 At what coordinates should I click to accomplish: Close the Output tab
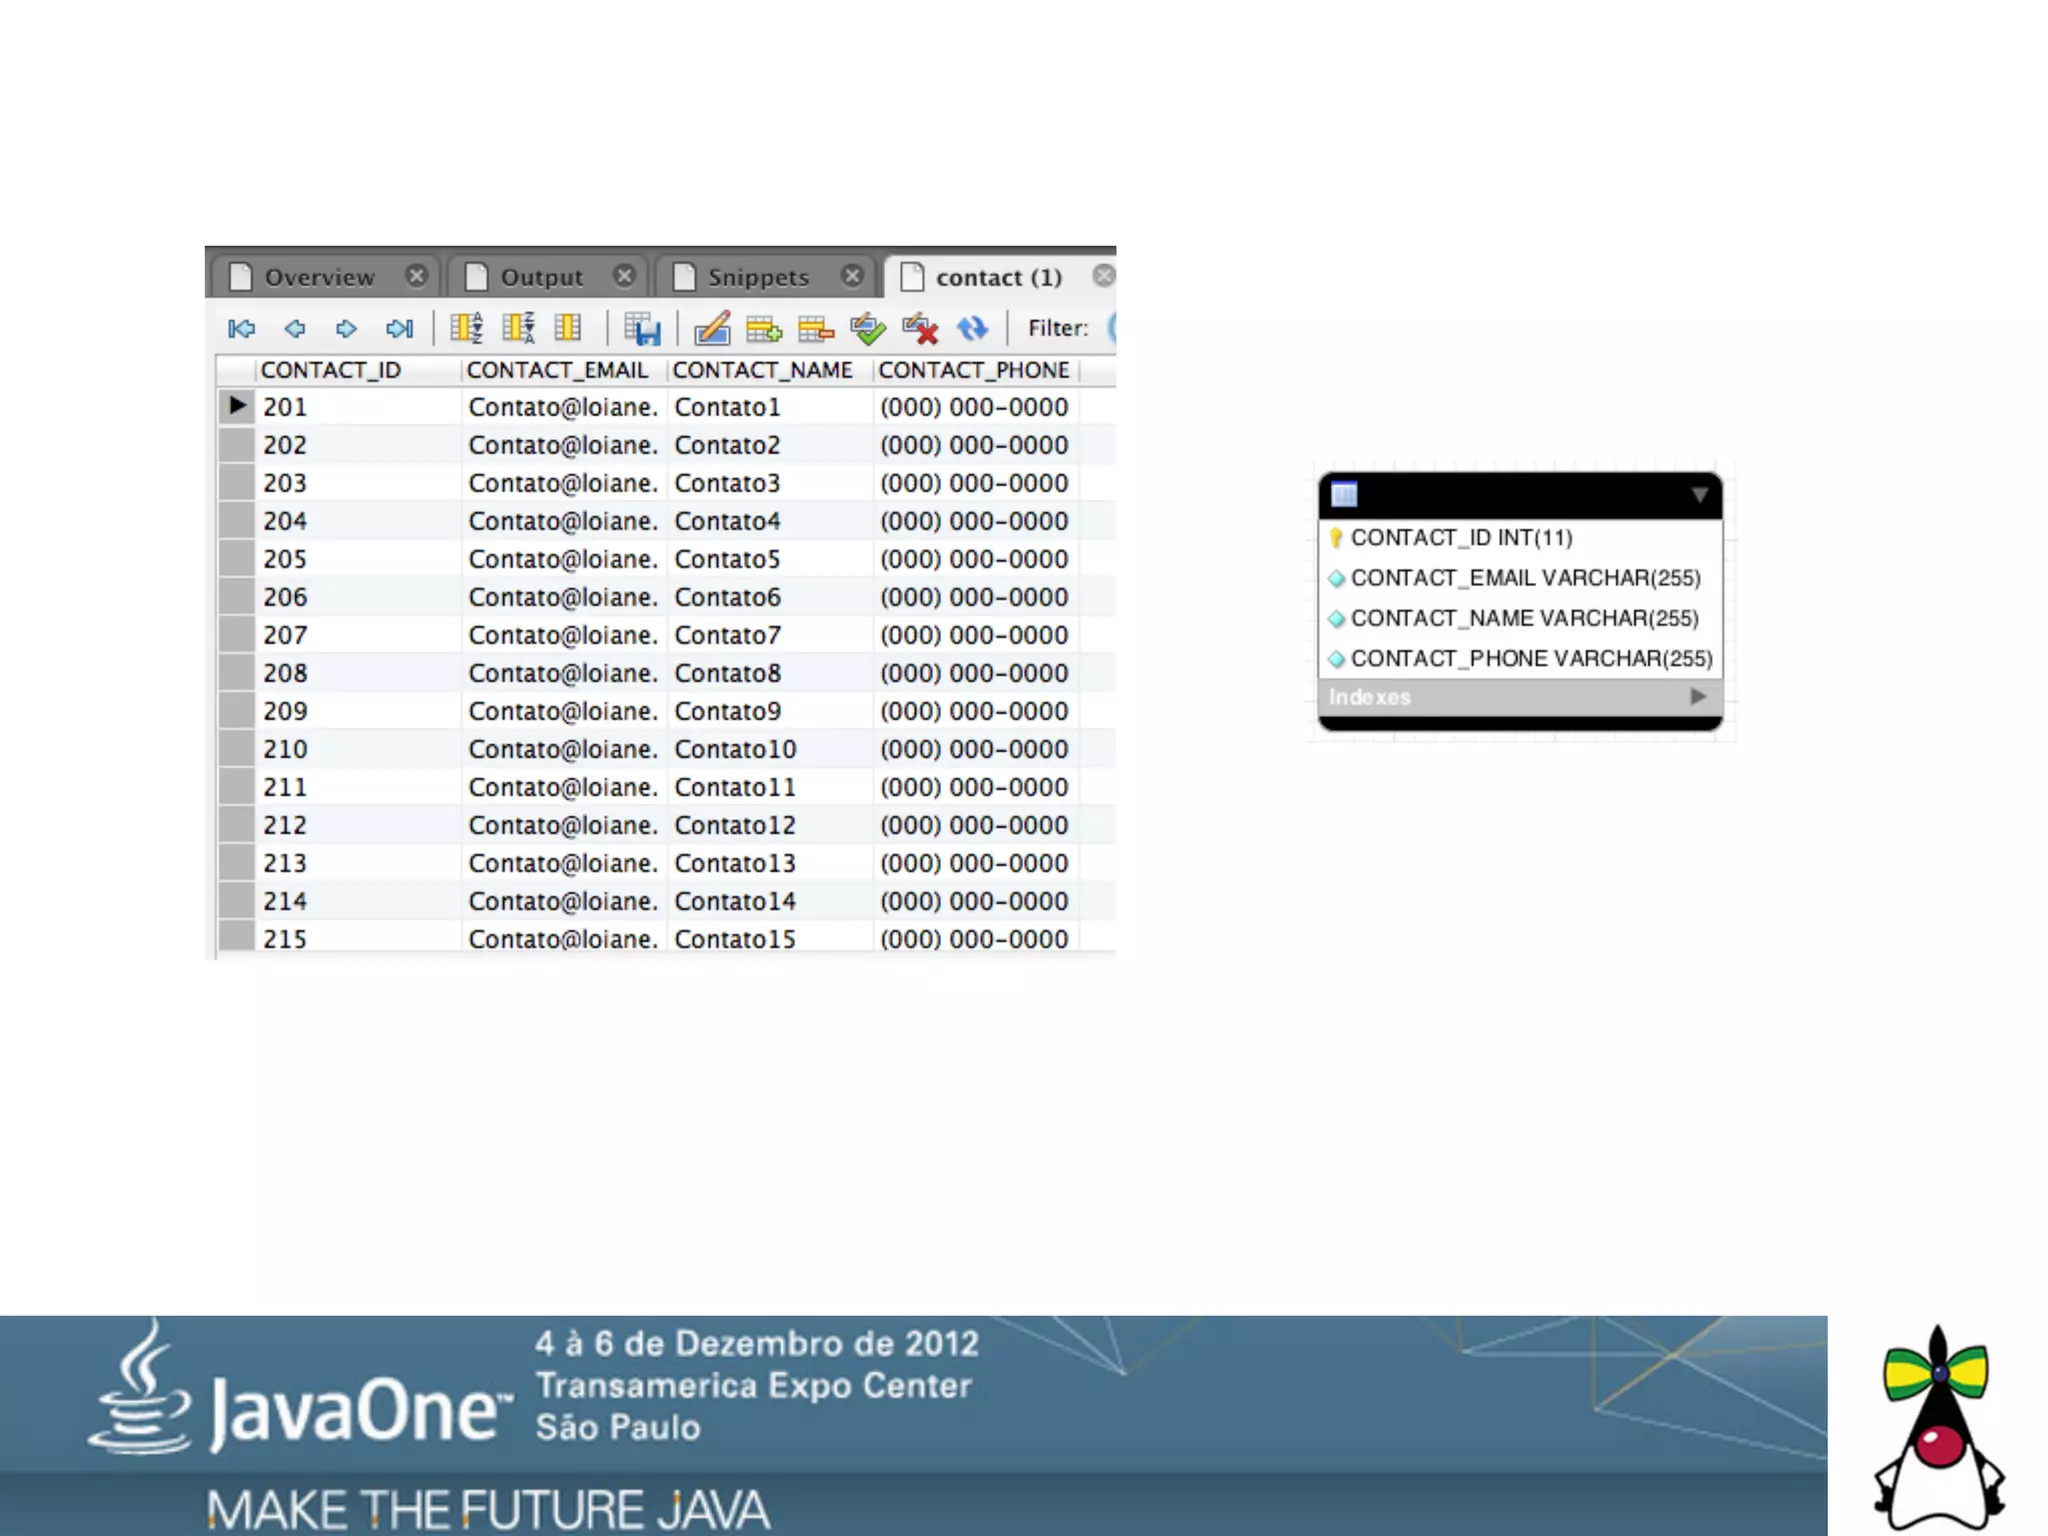click(625, 276)
